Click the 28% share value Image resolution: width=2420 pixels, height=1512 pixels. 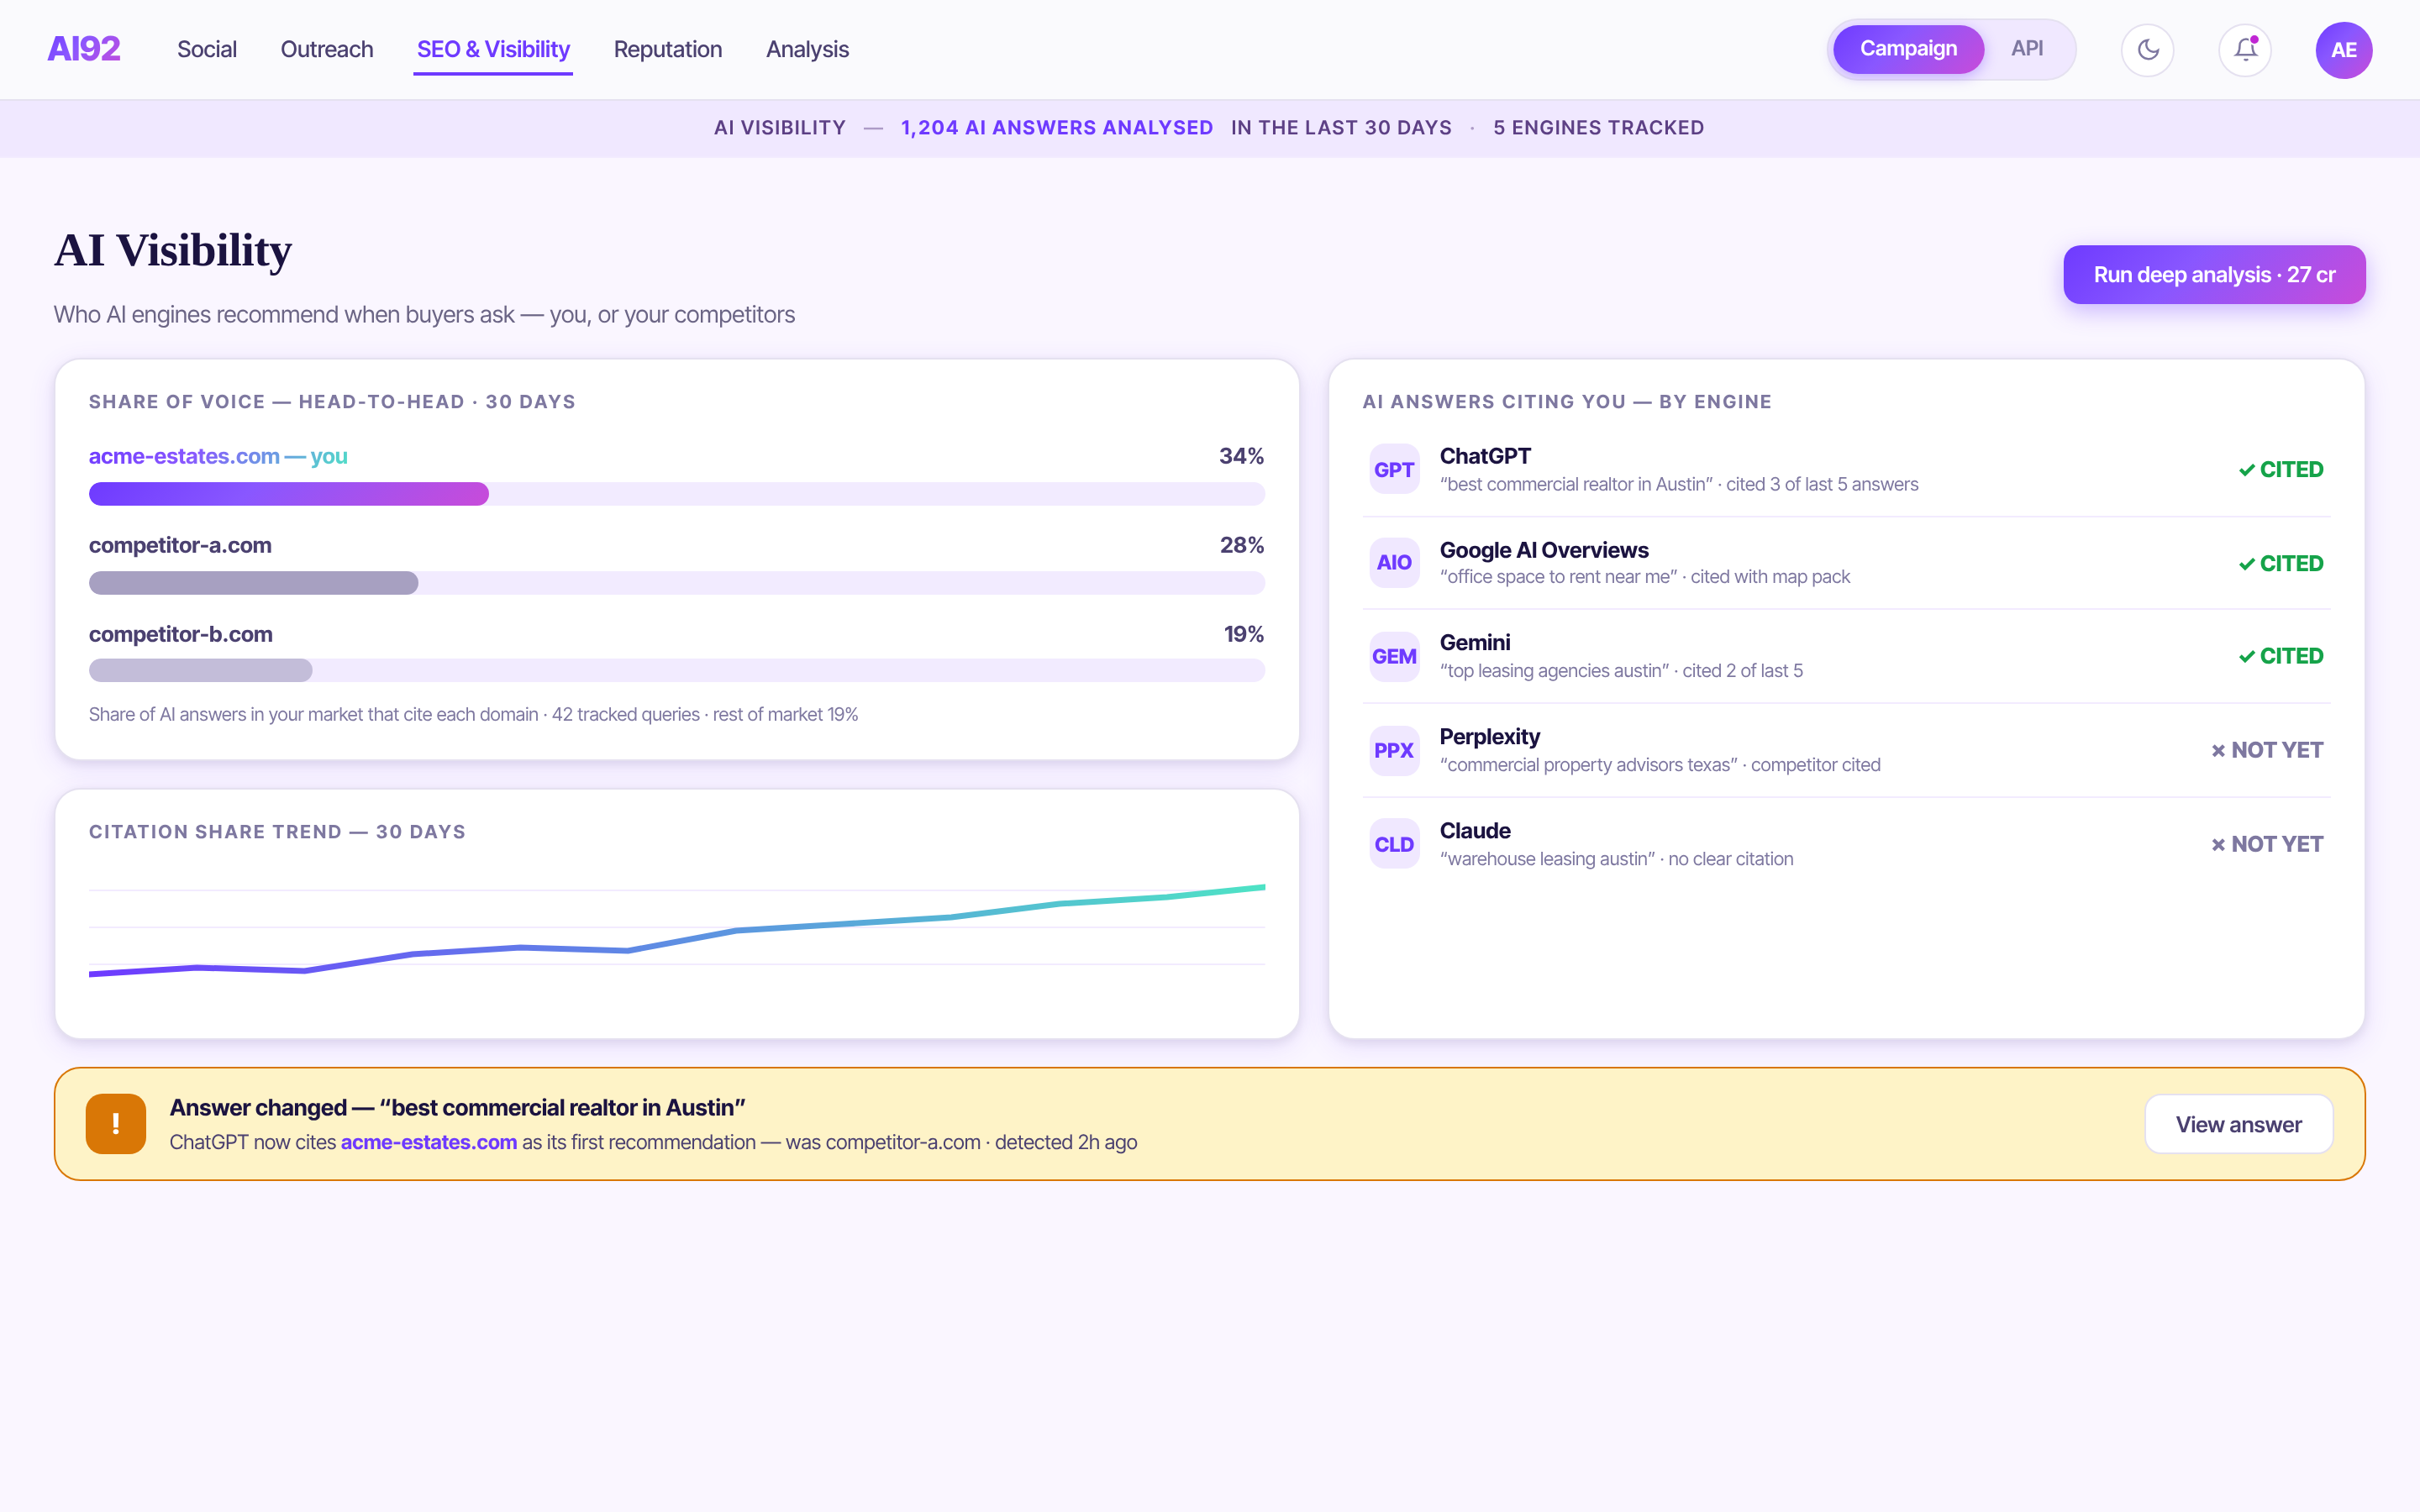pos(1241,545)
